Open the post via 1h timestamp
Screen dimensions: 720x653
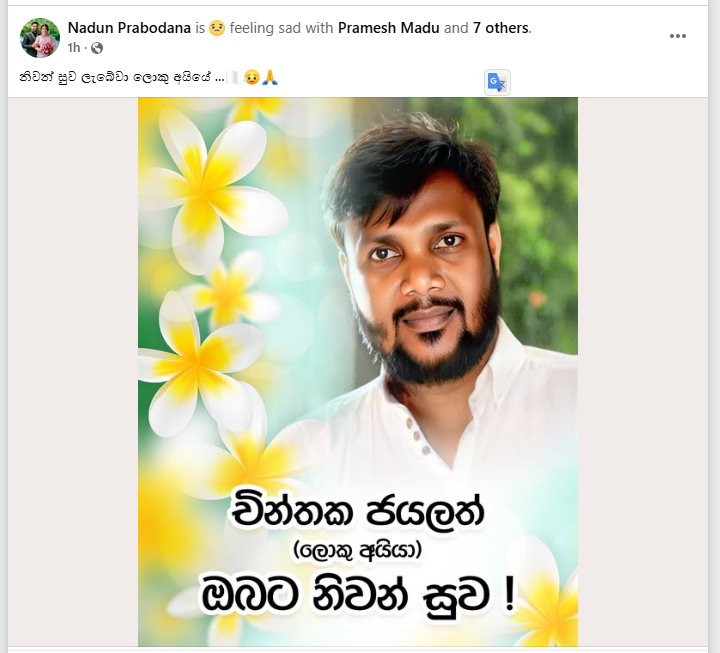(73, 48)
